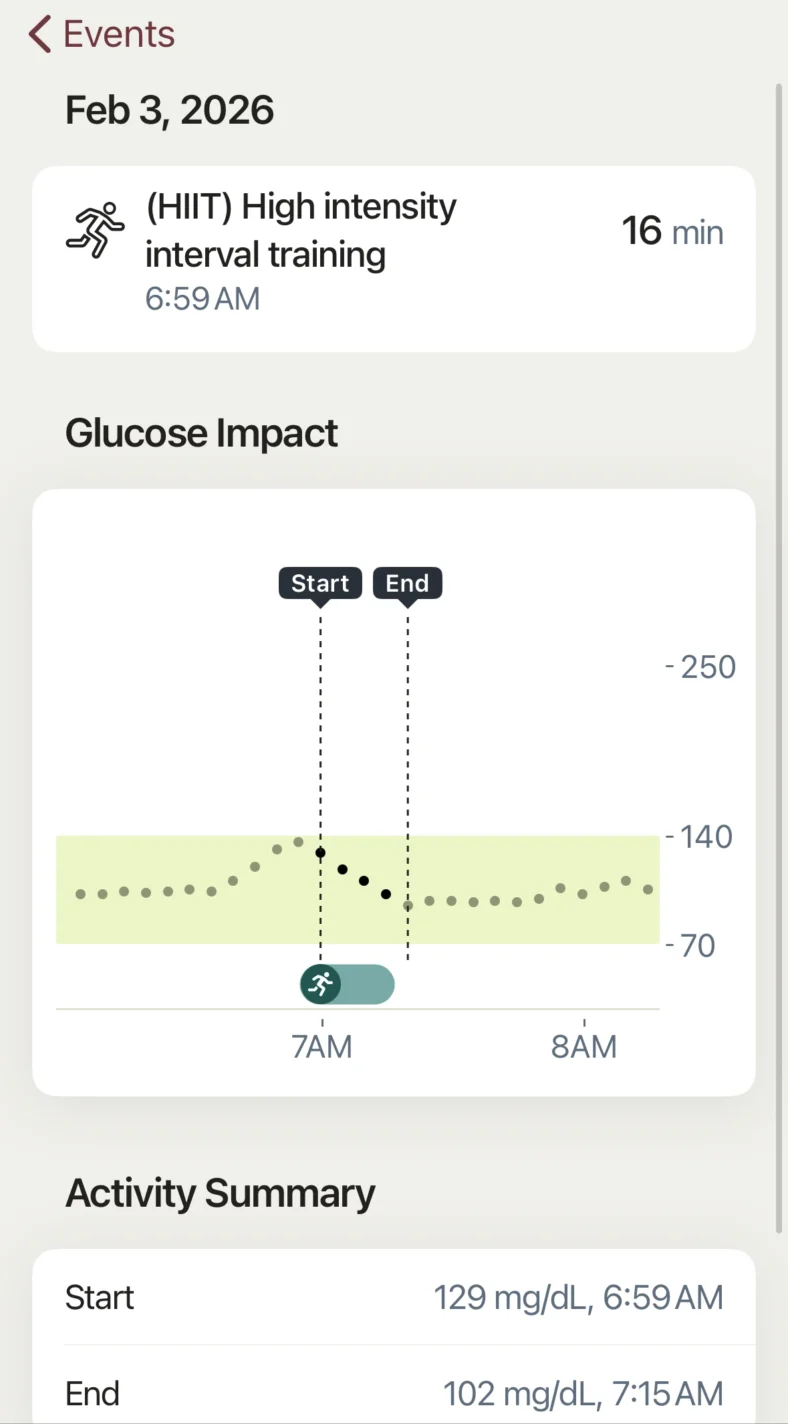The width and height of the screenshot is (788, 1424).
Task: Tap the 7AM time axis label
Action: coord(322,1047)
